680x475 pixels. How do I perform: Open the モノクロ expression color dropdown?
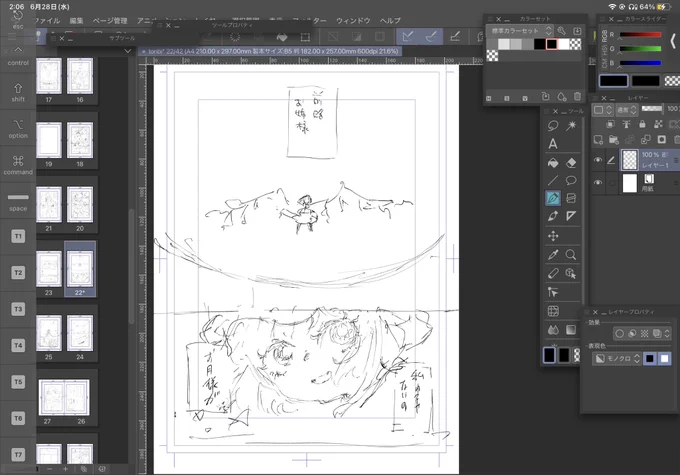(617, 359)
